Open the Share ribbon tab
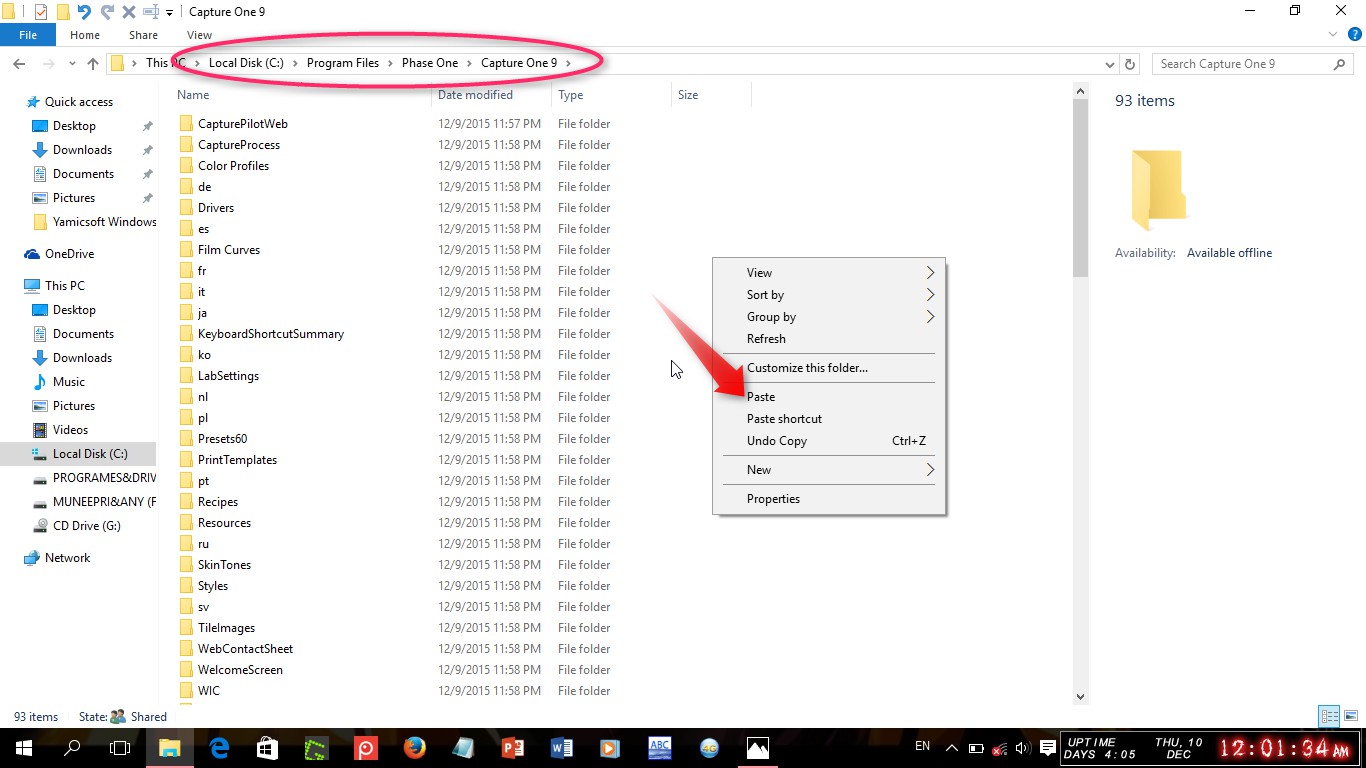 point(143,35)
